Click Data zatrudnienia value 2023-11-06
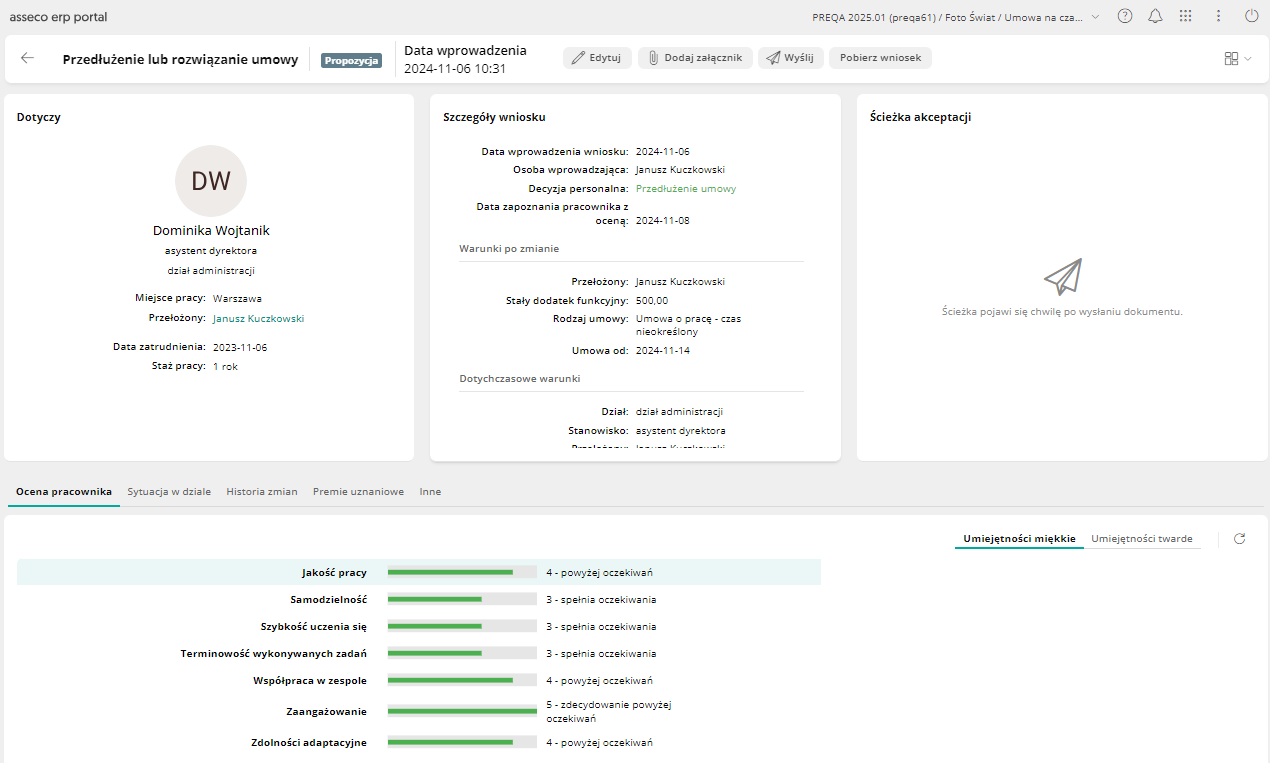This screenshot has width=1270, height=763. [240, 347]
